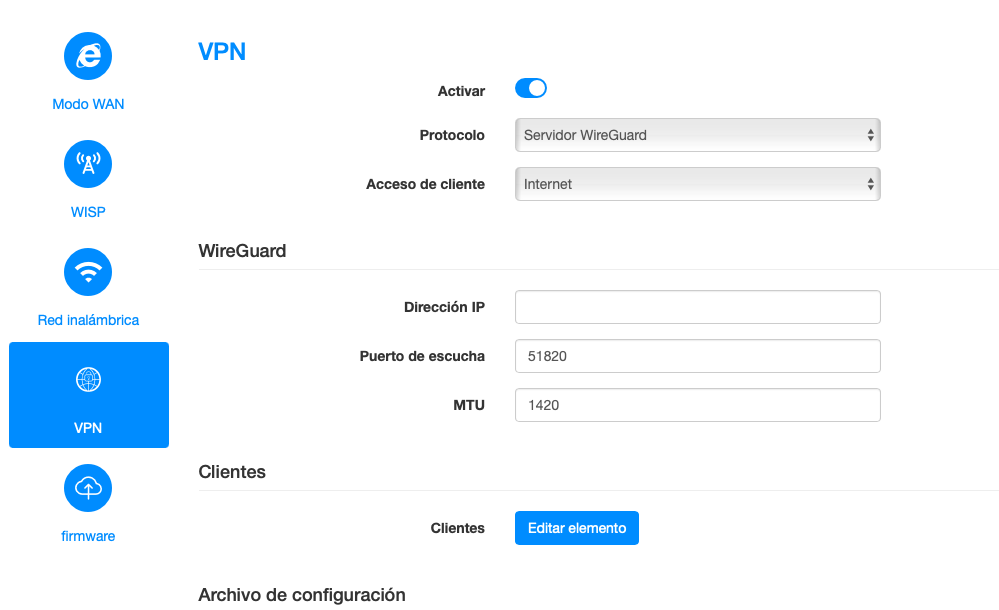Toggle the VPN activation switch off
The width and height of the screenshot is (999, 610).
[x=531, y=88]
